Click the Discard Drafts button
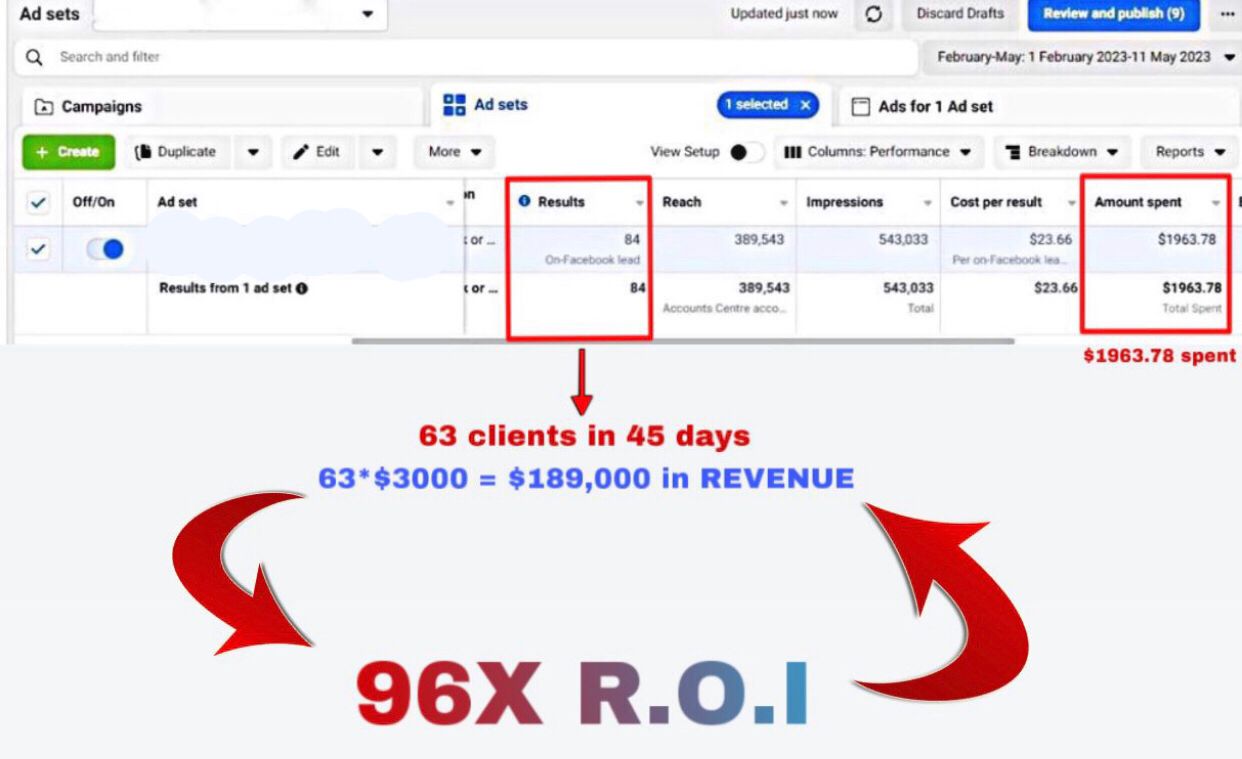The width and height of the screenshot is (1242, 759). point(960,14)
